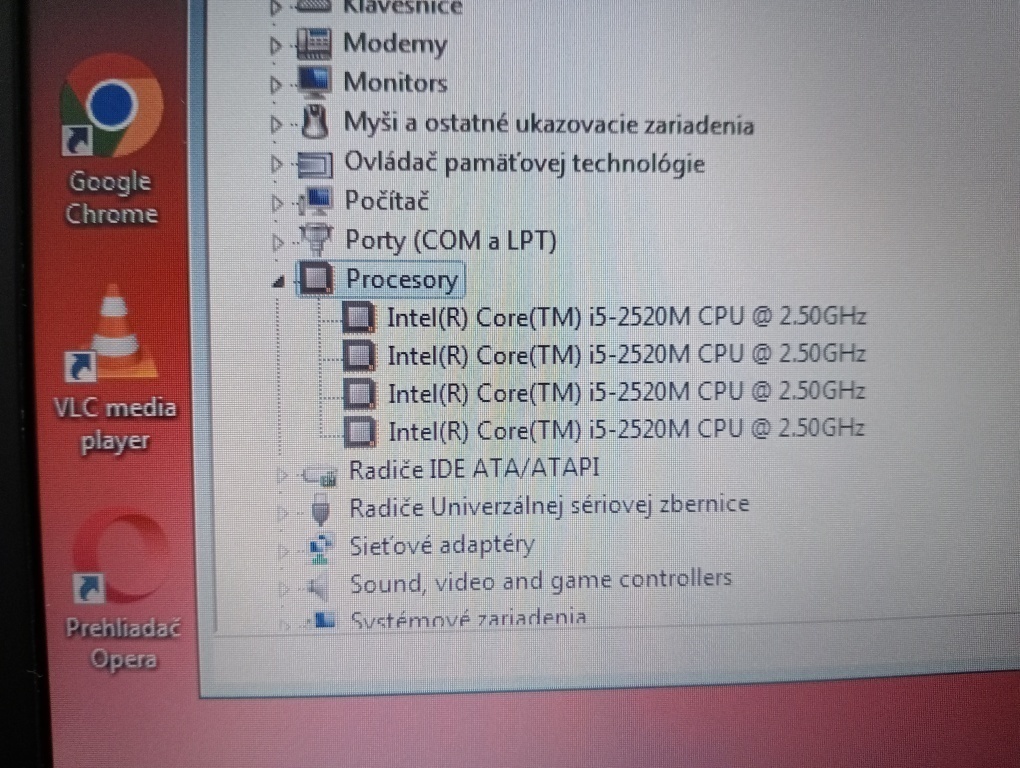Viewport: 1020px width, 768px height.
Task: Select the second Intel Core i5-2520M entry
Action: [625, 354]
